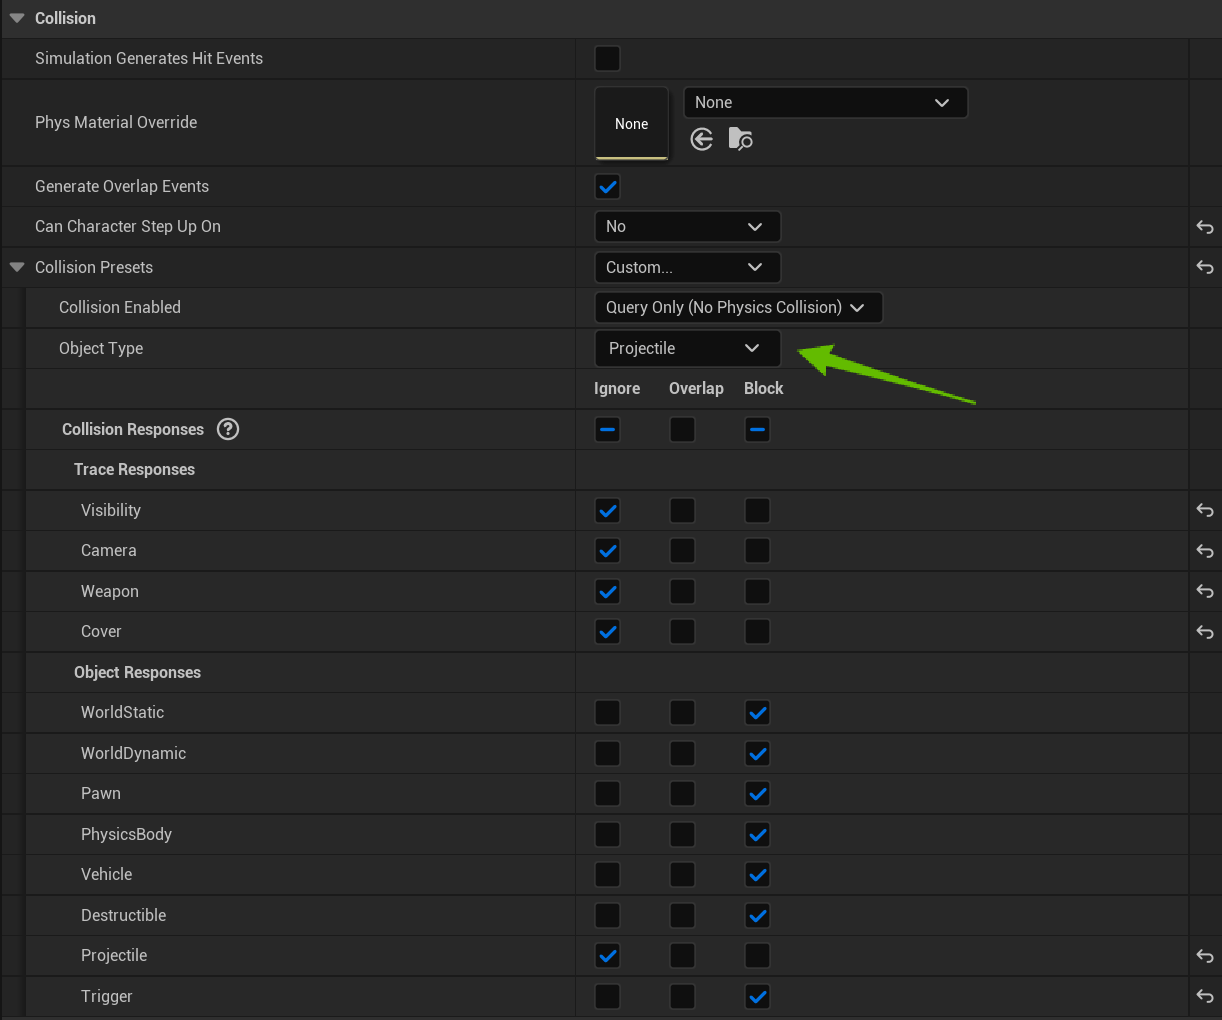Set all Collision Responses to Overlap

pyautogui.click(x=682, y=430)
